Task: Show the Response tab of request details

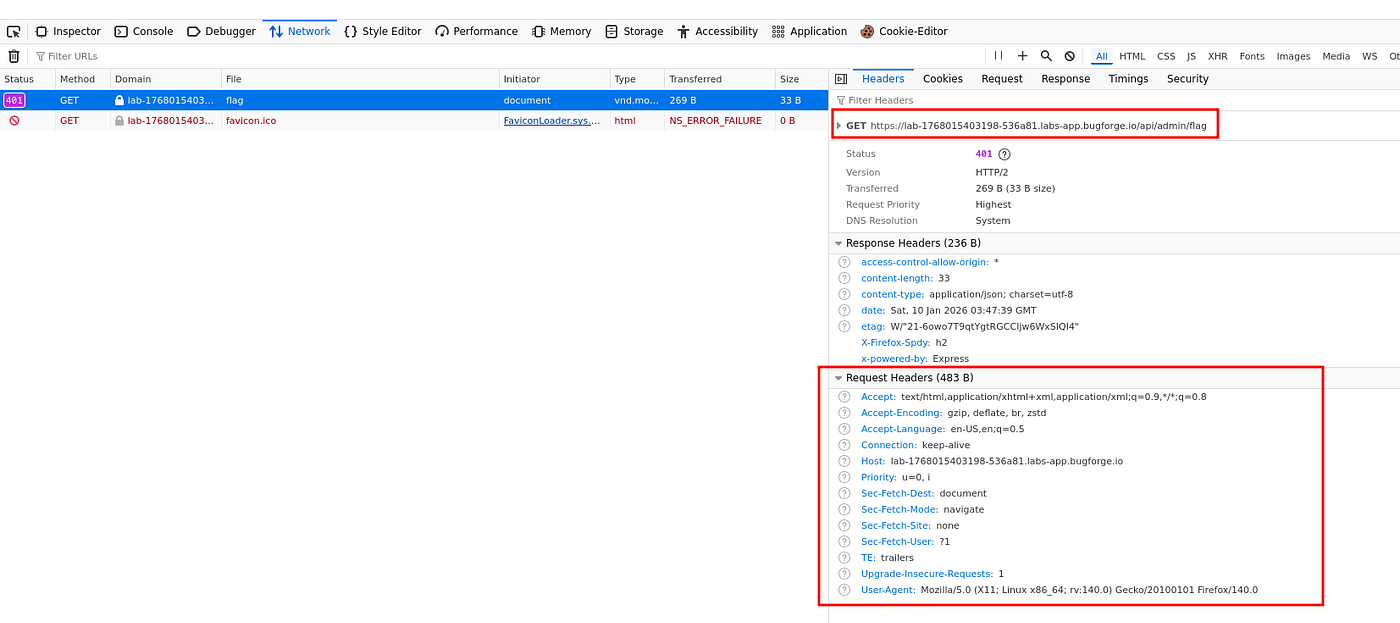Action: [1065, 78]
